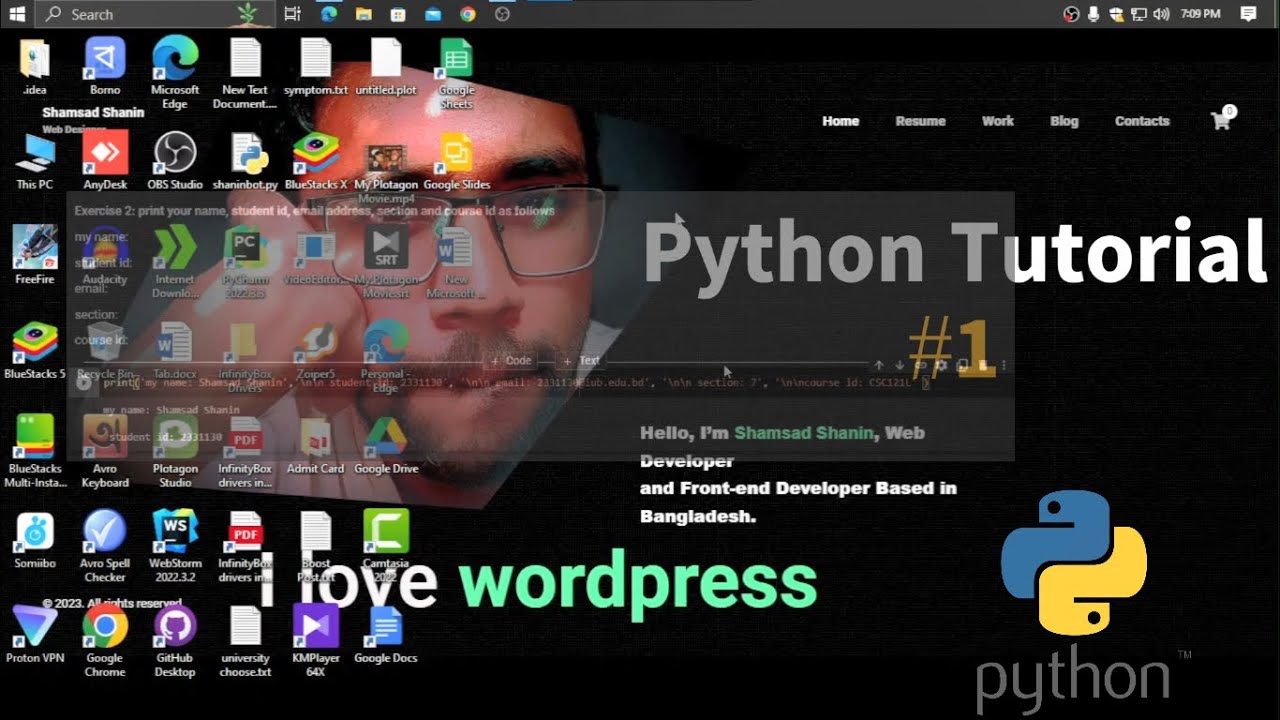The width and height of the screenshot is (1280, 720).
Task: Open the Work nav link
Action: click(x=997, y=121)
